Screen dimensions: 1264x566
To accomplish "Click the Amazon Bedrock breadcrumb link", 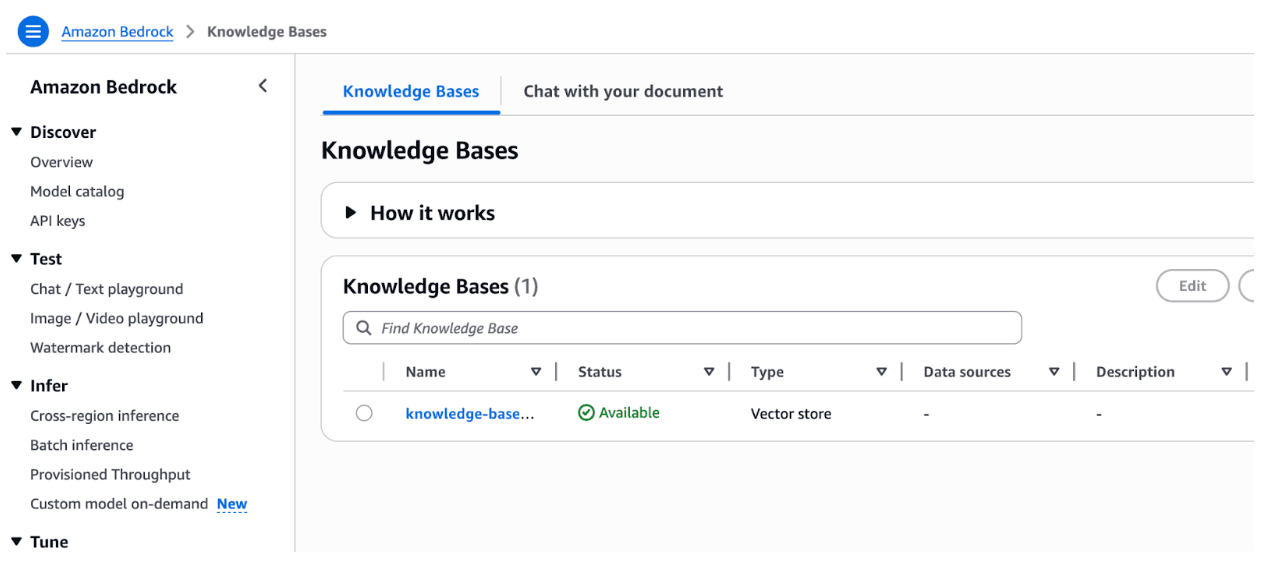I will click(117, 32).
